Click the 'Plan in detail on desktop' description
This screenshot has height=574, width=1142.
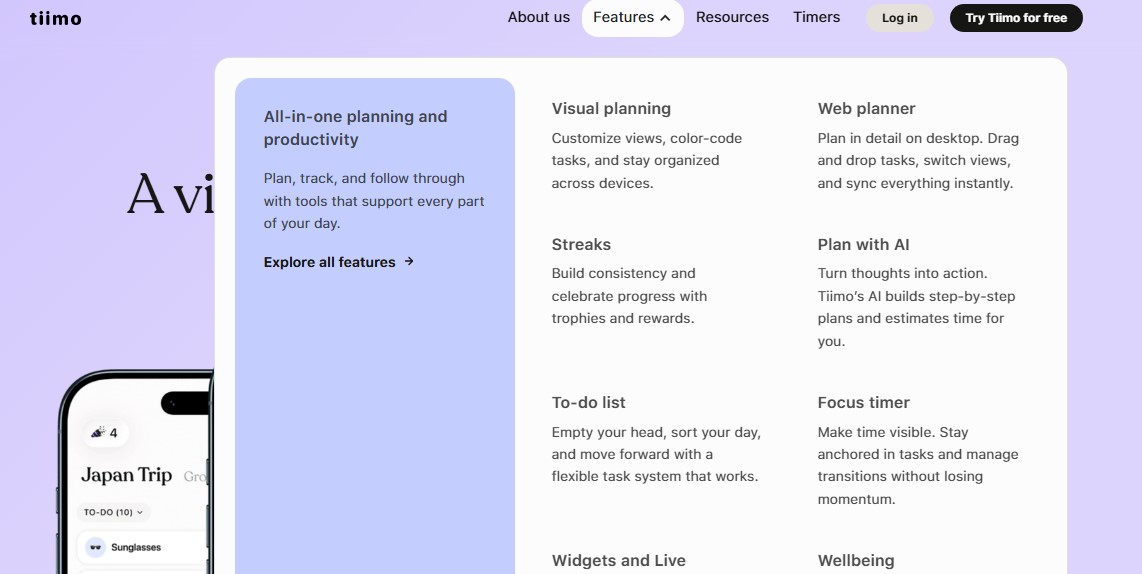918,160
